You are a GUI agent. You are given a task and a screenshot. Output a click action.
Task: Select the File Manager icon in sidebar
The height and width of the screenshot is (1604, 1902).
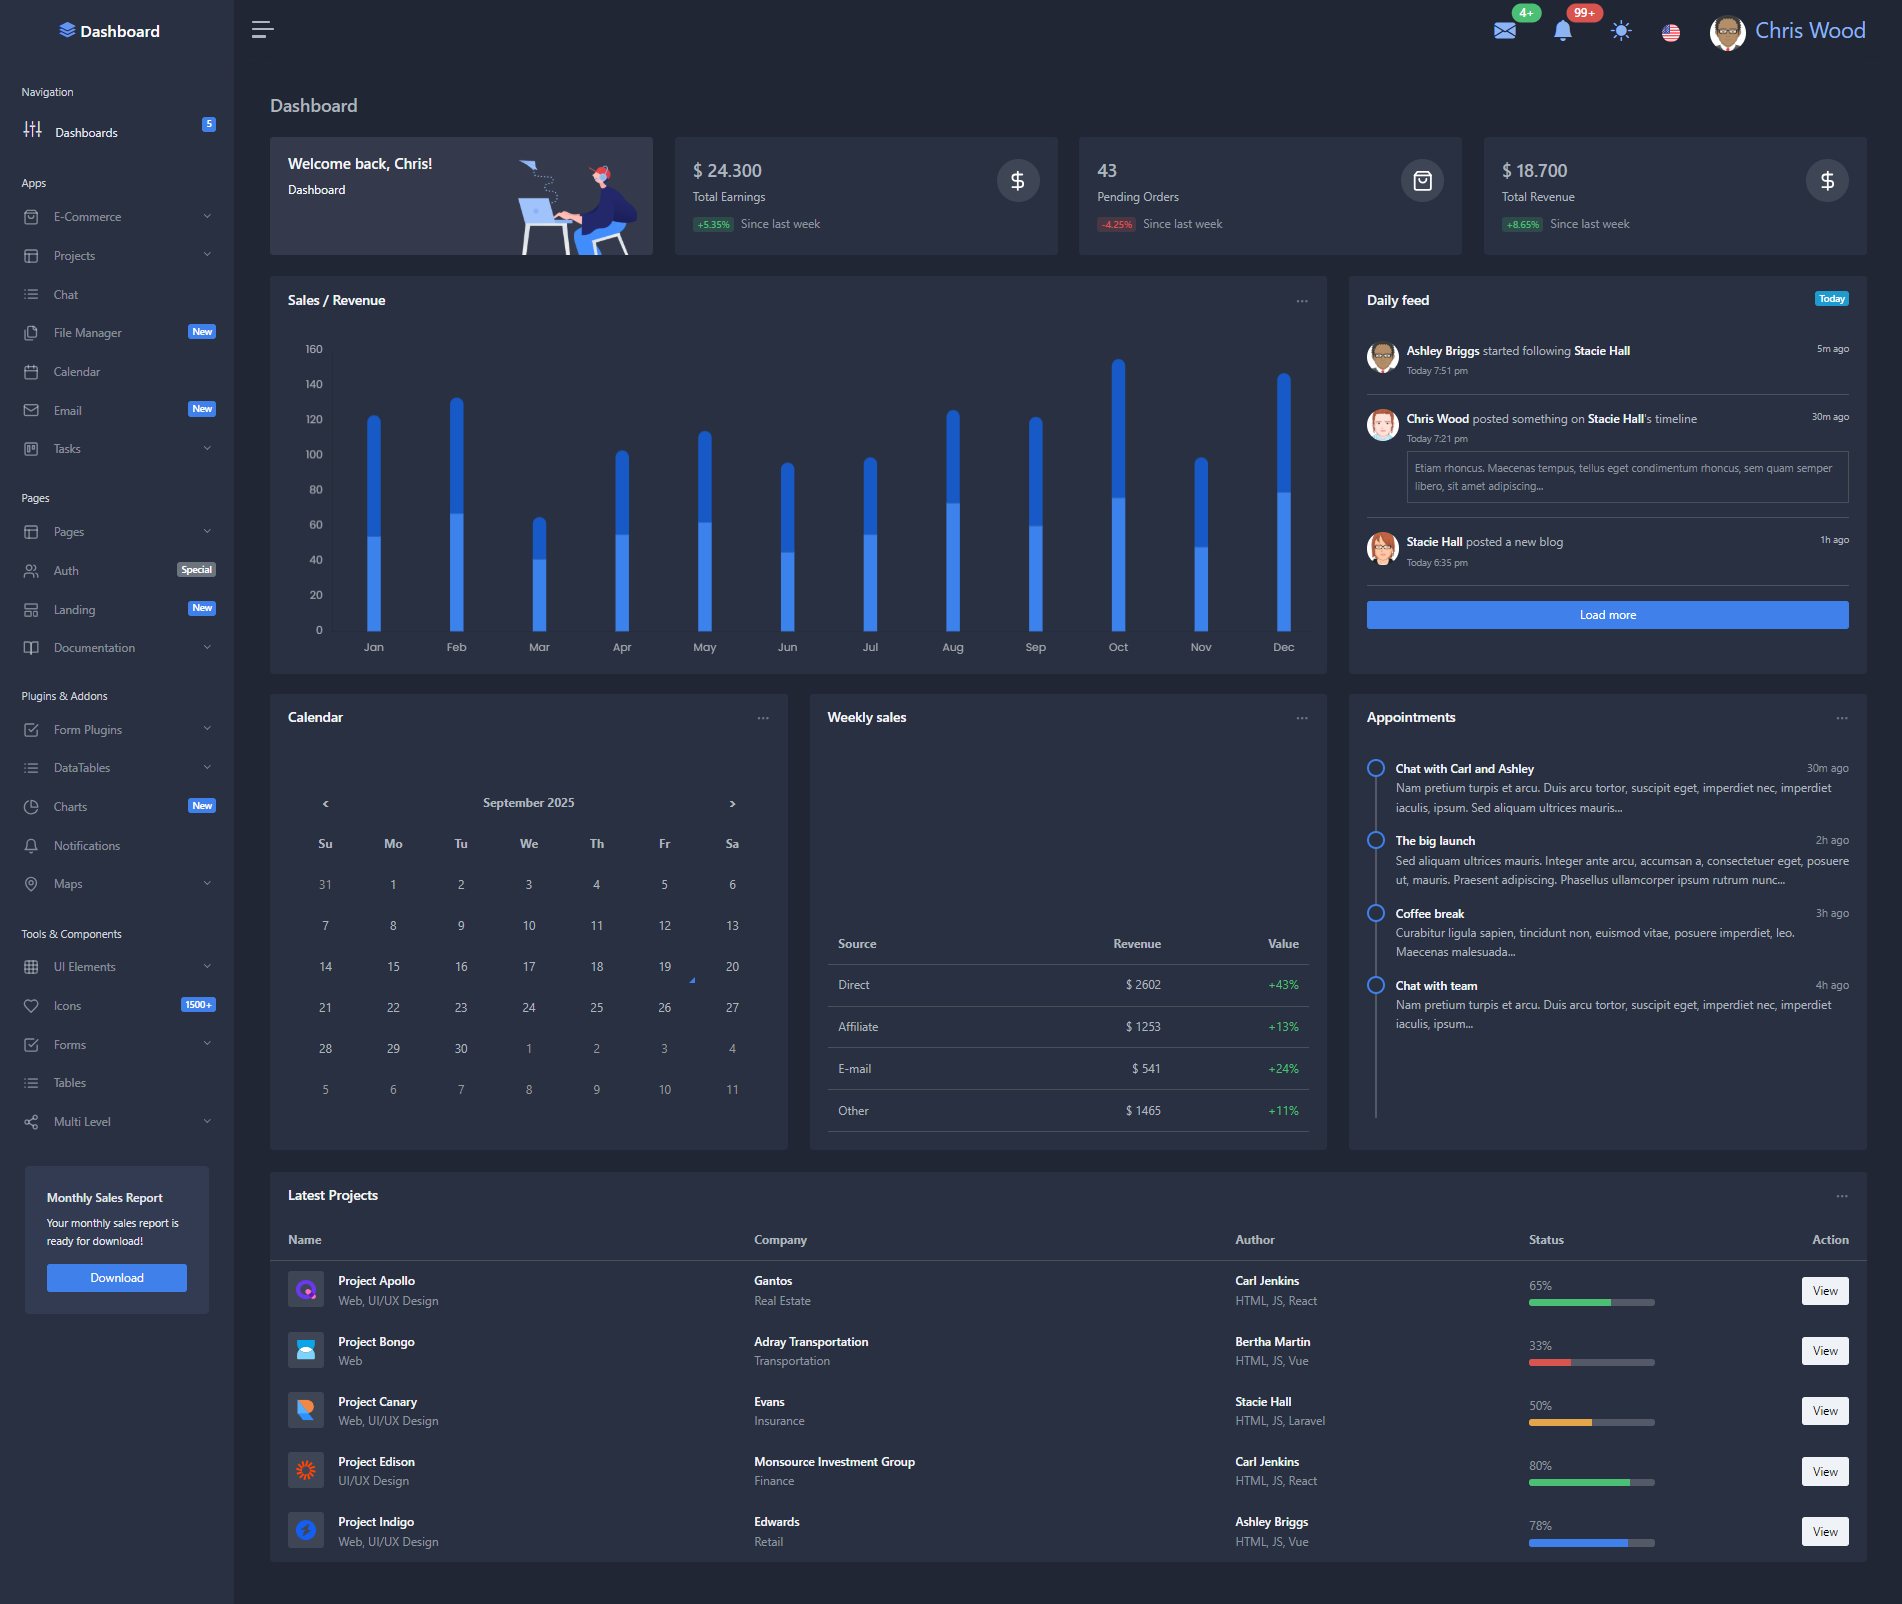click(33, 332)
